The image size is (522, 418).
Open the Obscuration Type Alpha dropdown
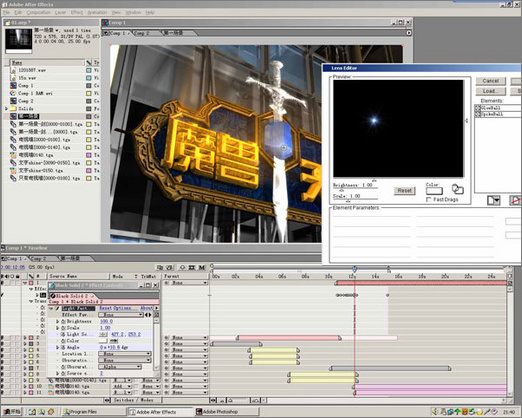coord(120,367)
